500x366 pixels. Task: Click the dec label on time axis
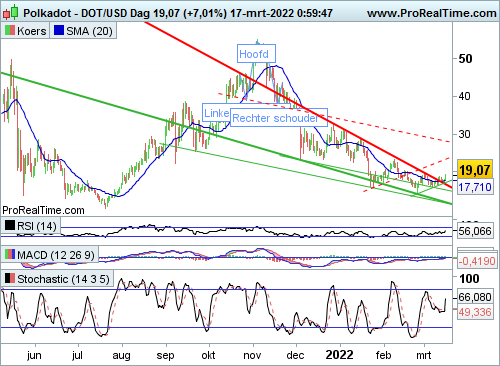point(295,355)
